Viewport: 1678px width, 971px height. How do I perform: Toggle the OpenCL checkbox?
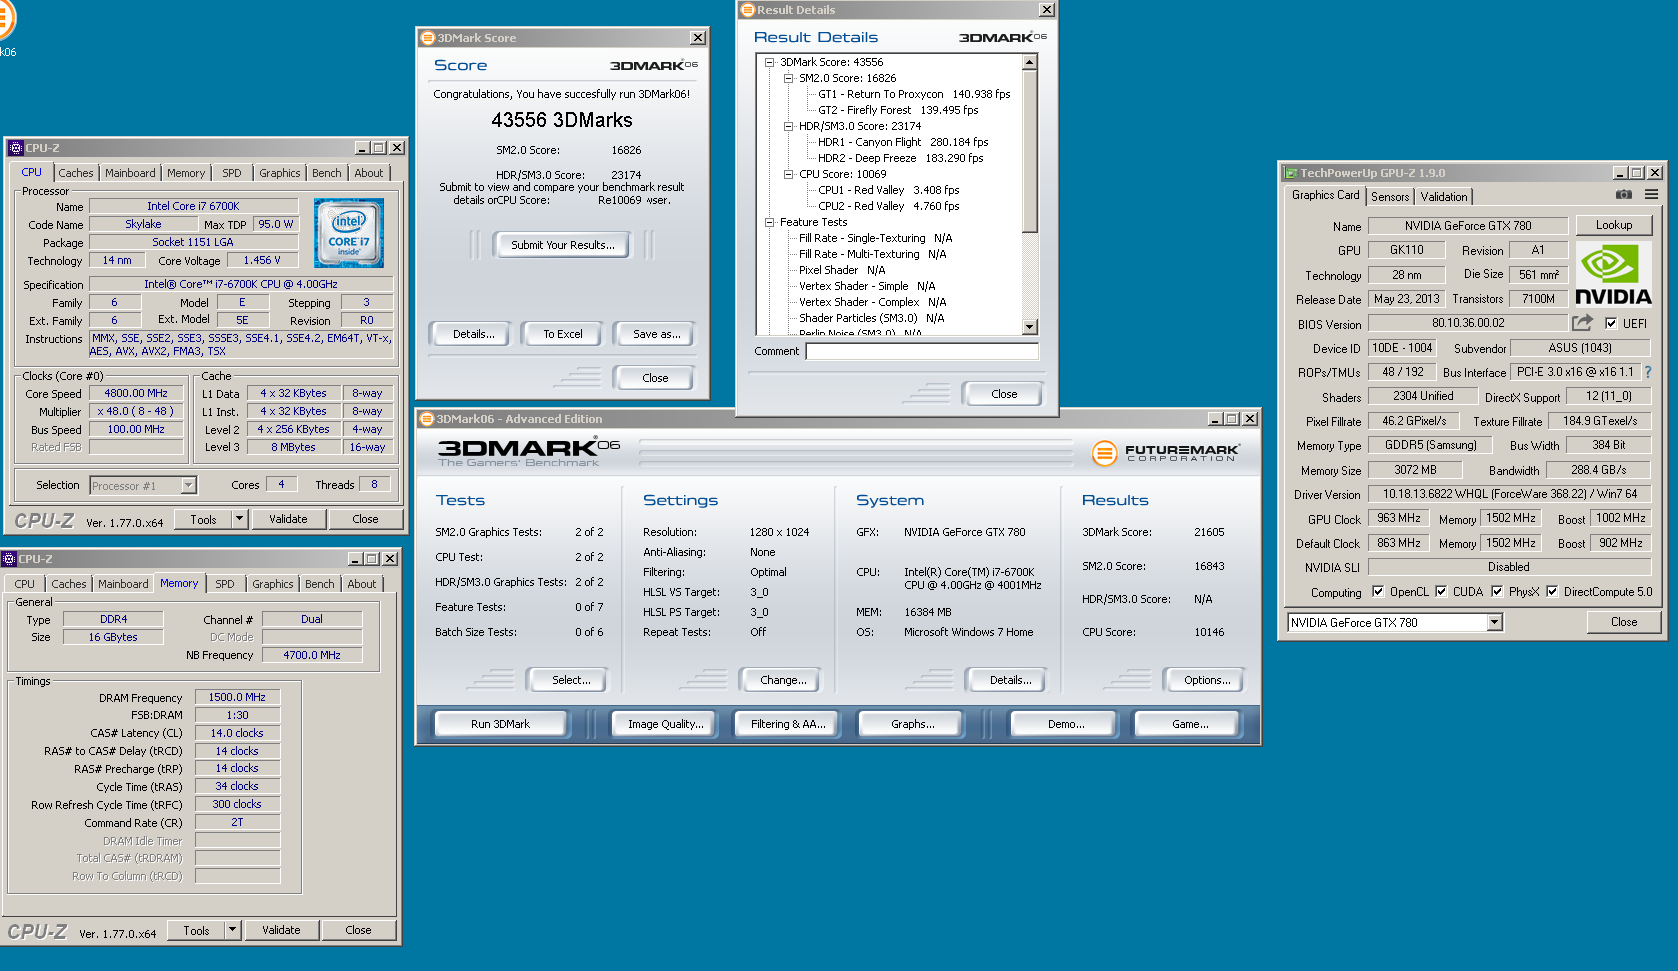1378,591
